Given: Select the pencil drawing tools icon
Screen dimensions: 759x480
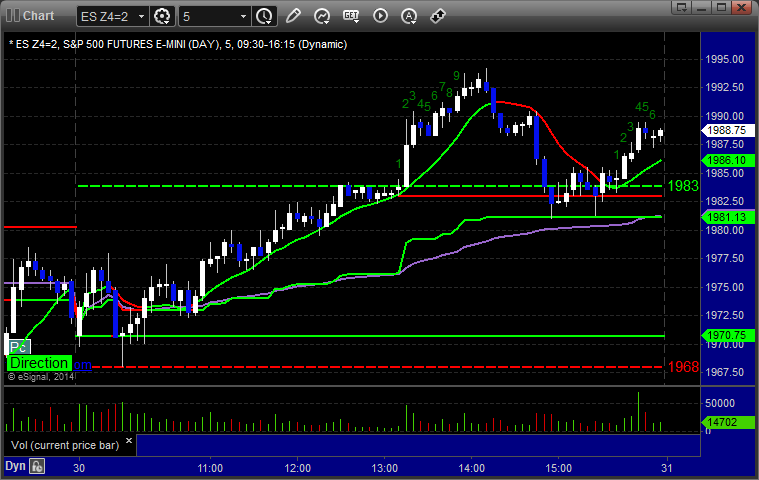Looking at the screenshot, I should pos(293,16).
